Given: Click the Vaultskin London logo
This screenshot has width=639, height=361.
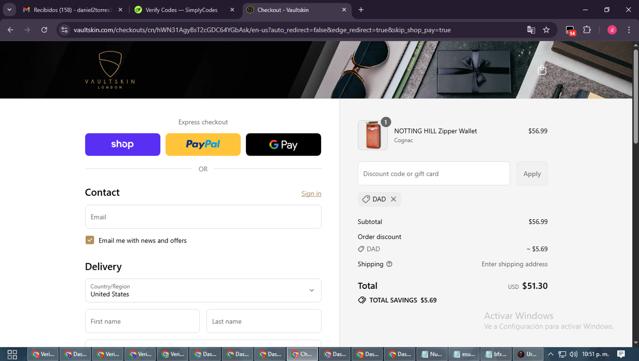Looking at the screenshot, I should [x=110, y=70].
